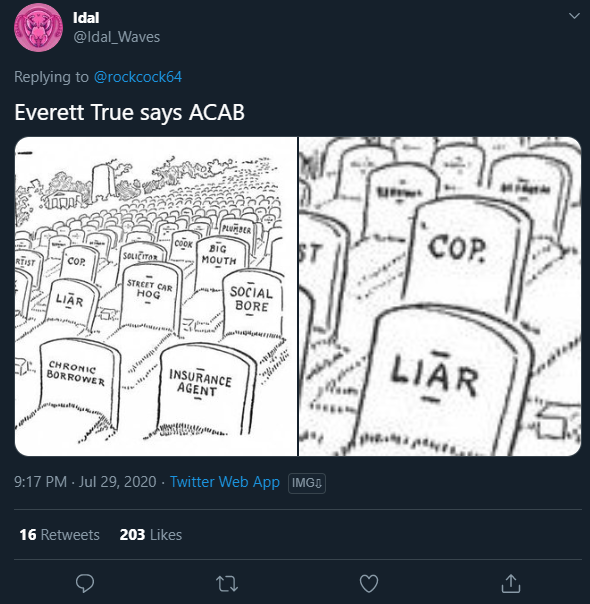Click the IMG download badge

307,483
